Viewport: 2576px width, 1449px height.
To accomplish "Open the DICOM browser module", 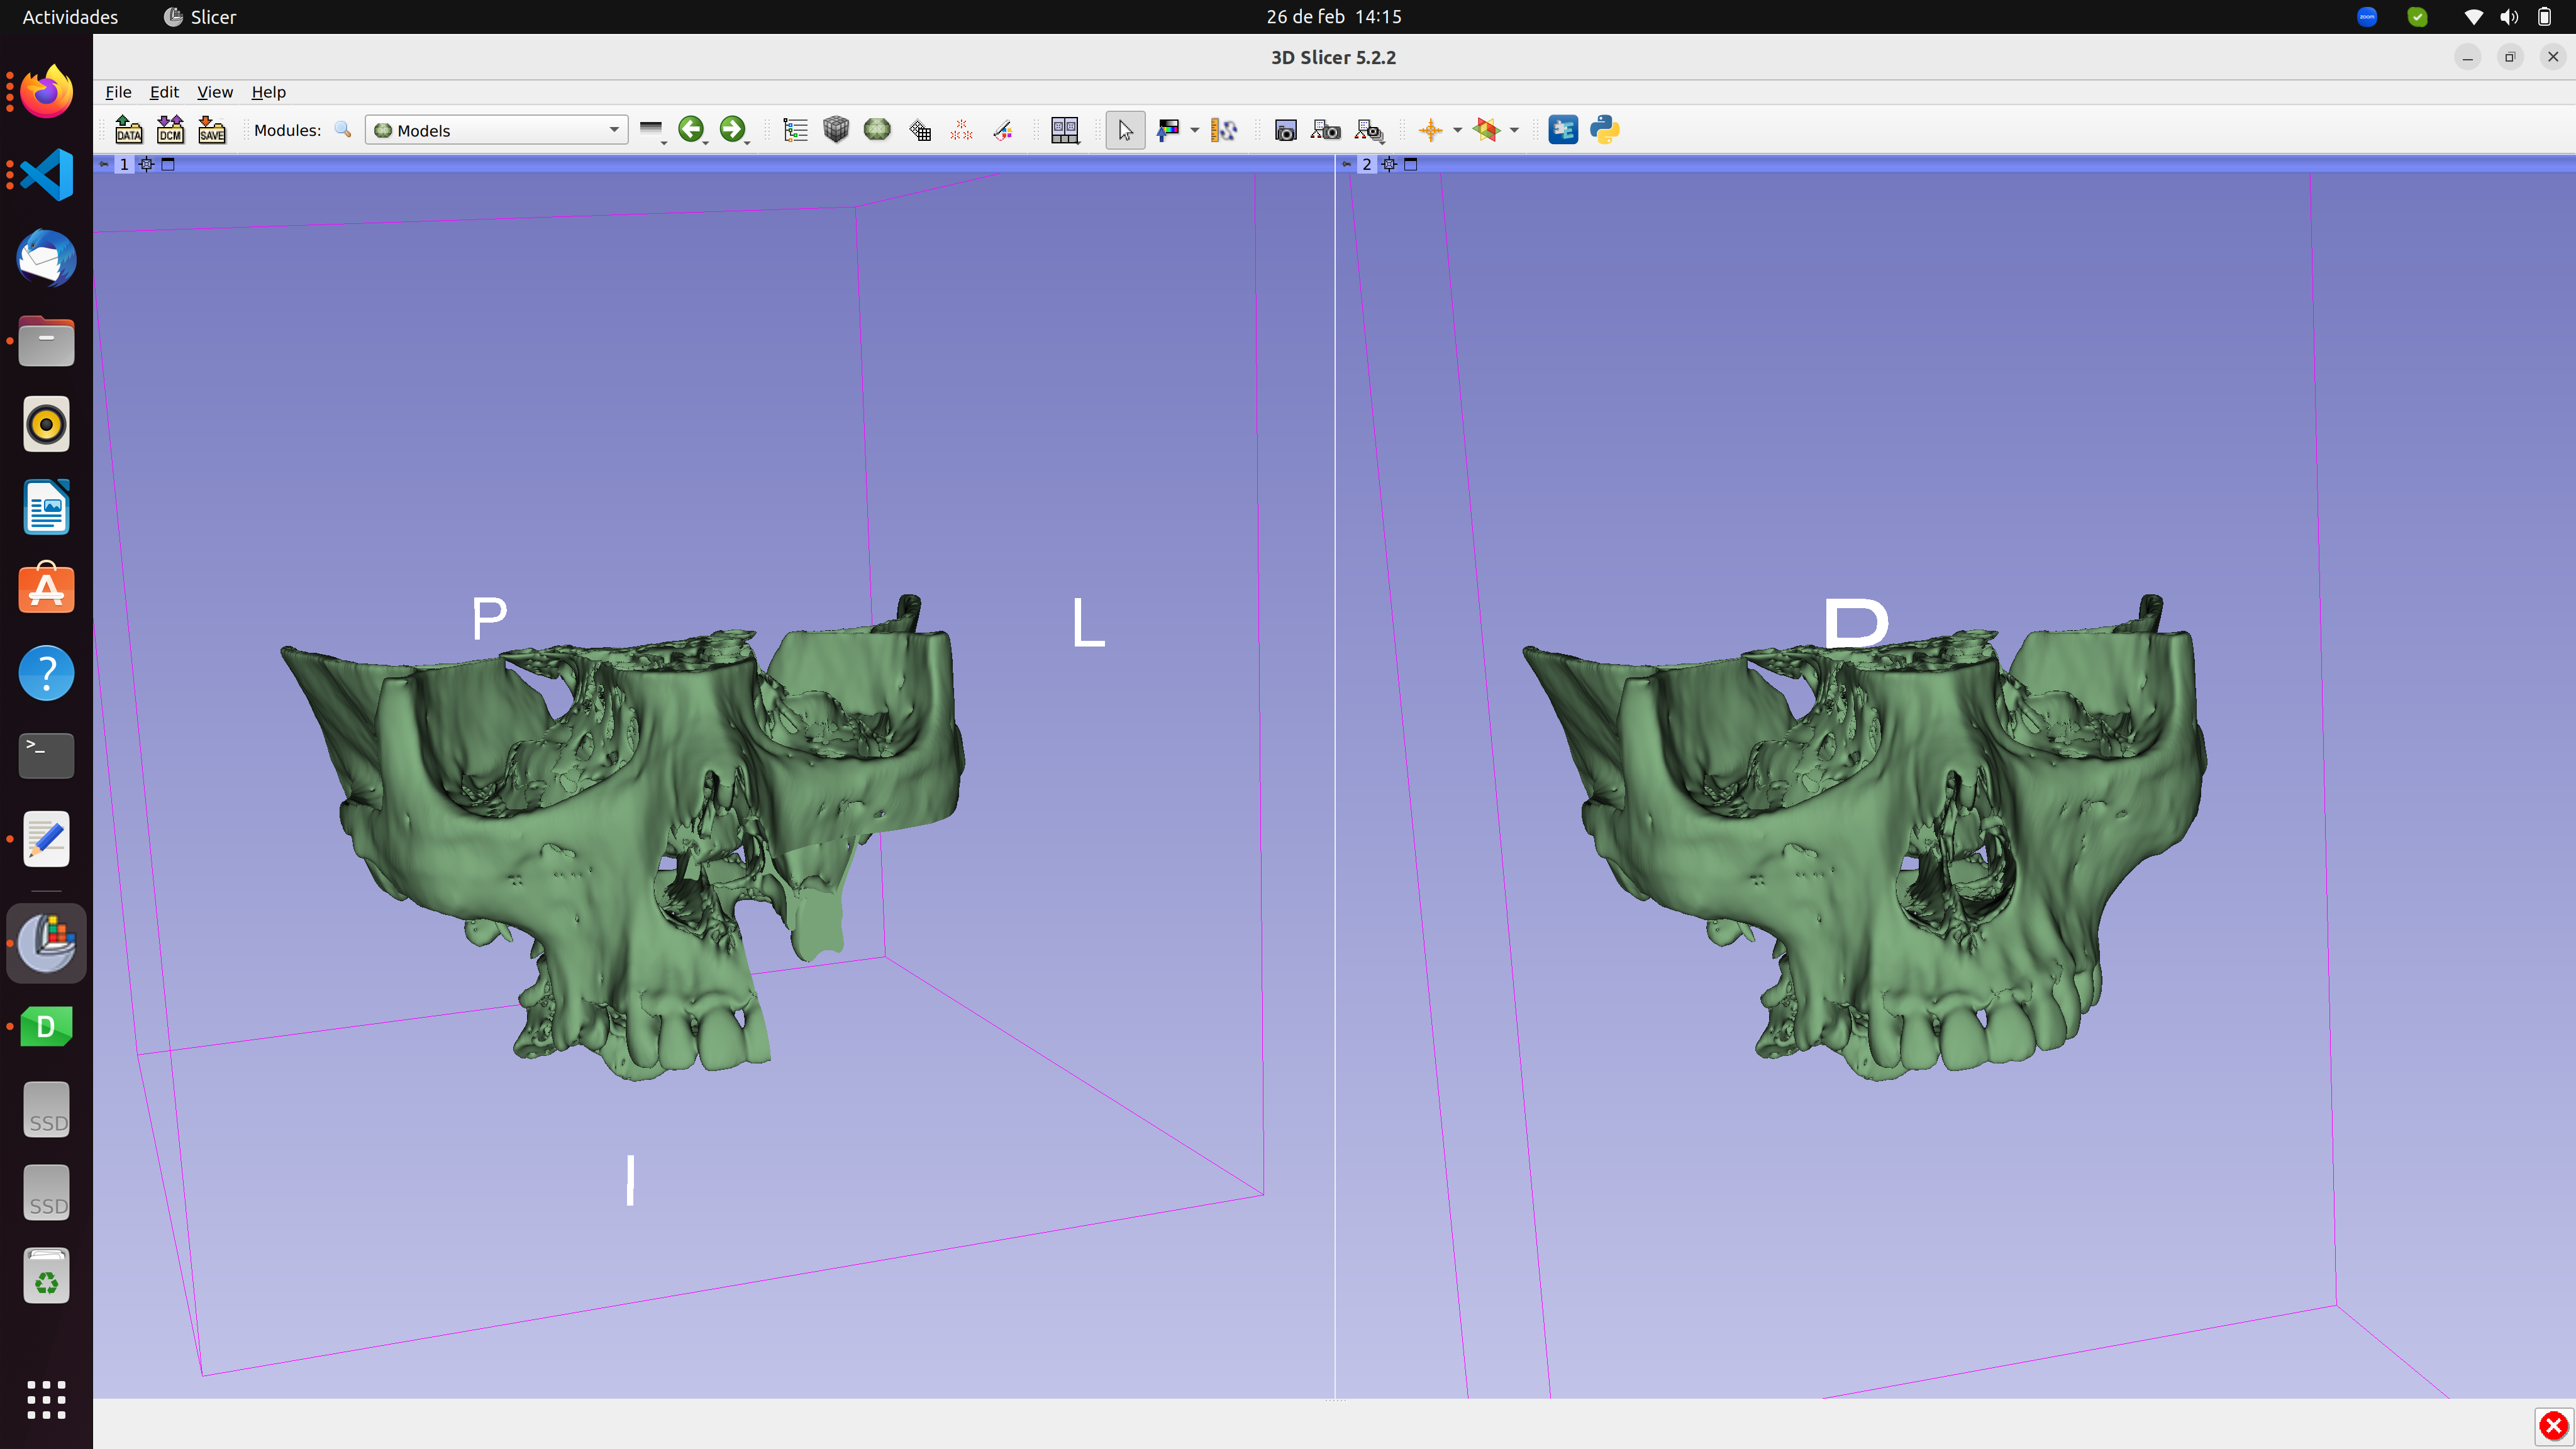I will (x=170, y=129).
